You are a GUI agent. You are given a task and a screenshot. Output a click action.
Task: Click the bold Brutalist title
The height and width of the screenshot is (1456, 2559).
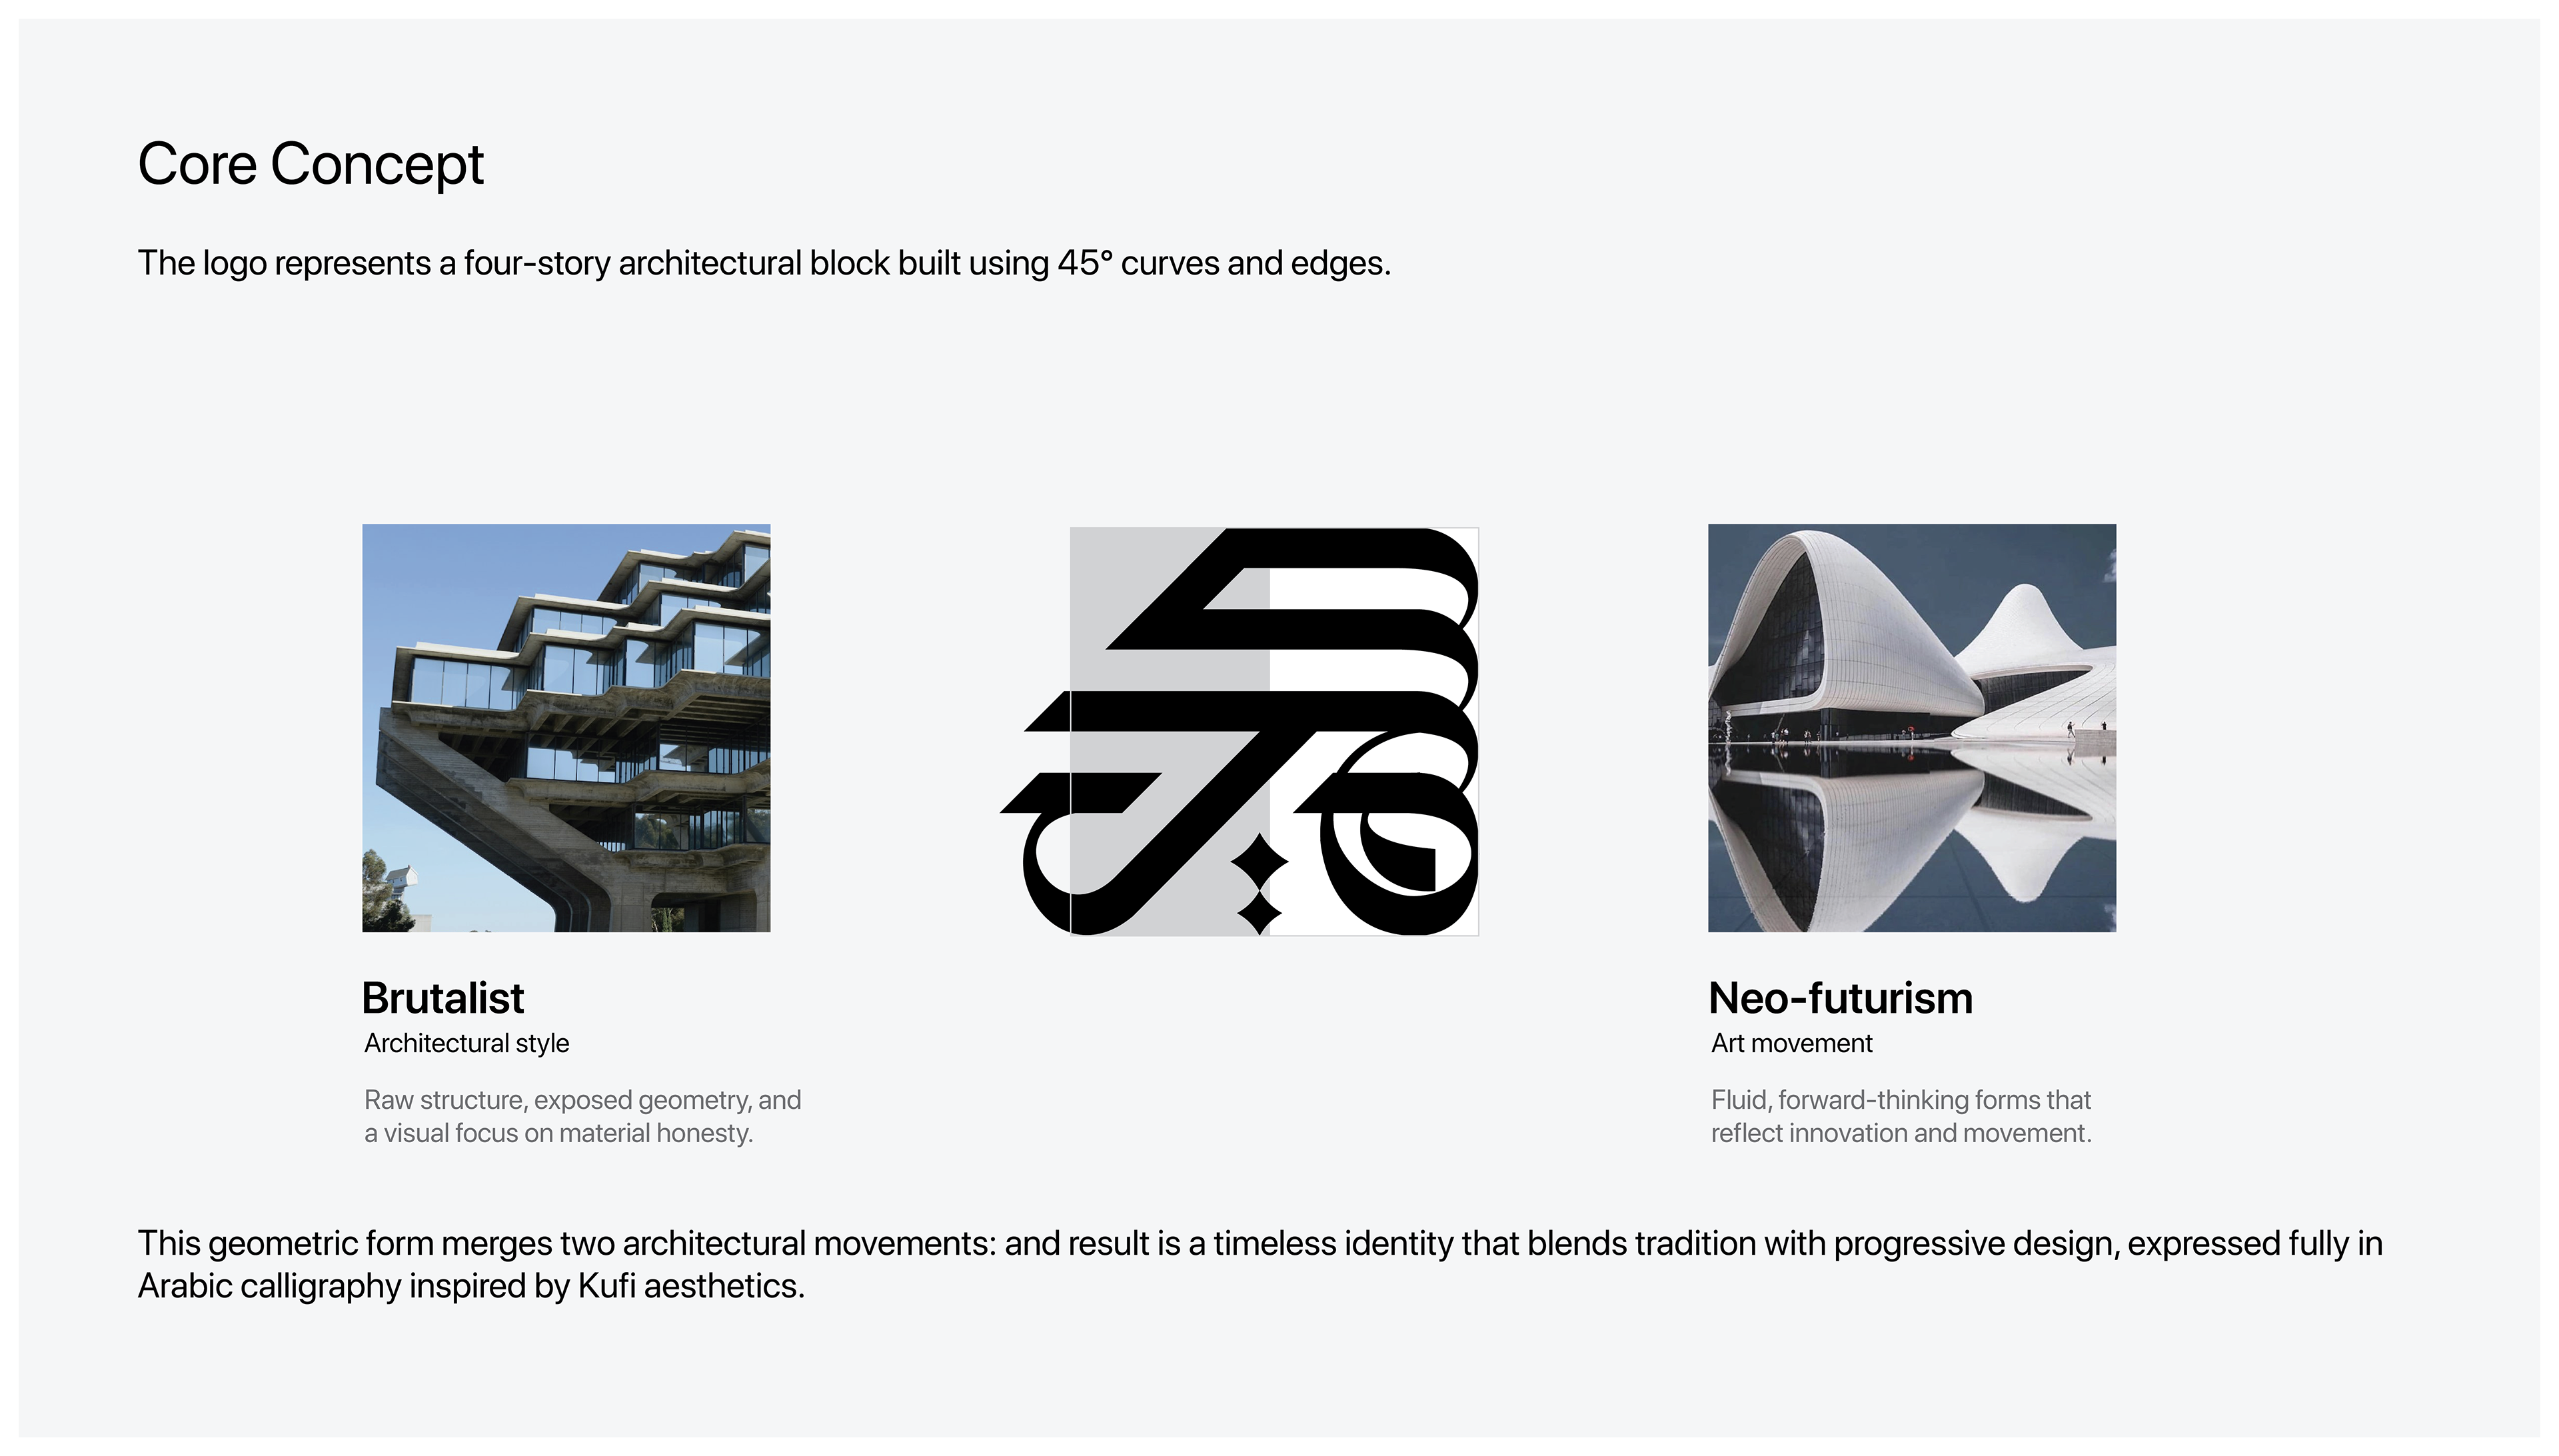point(442,998)
